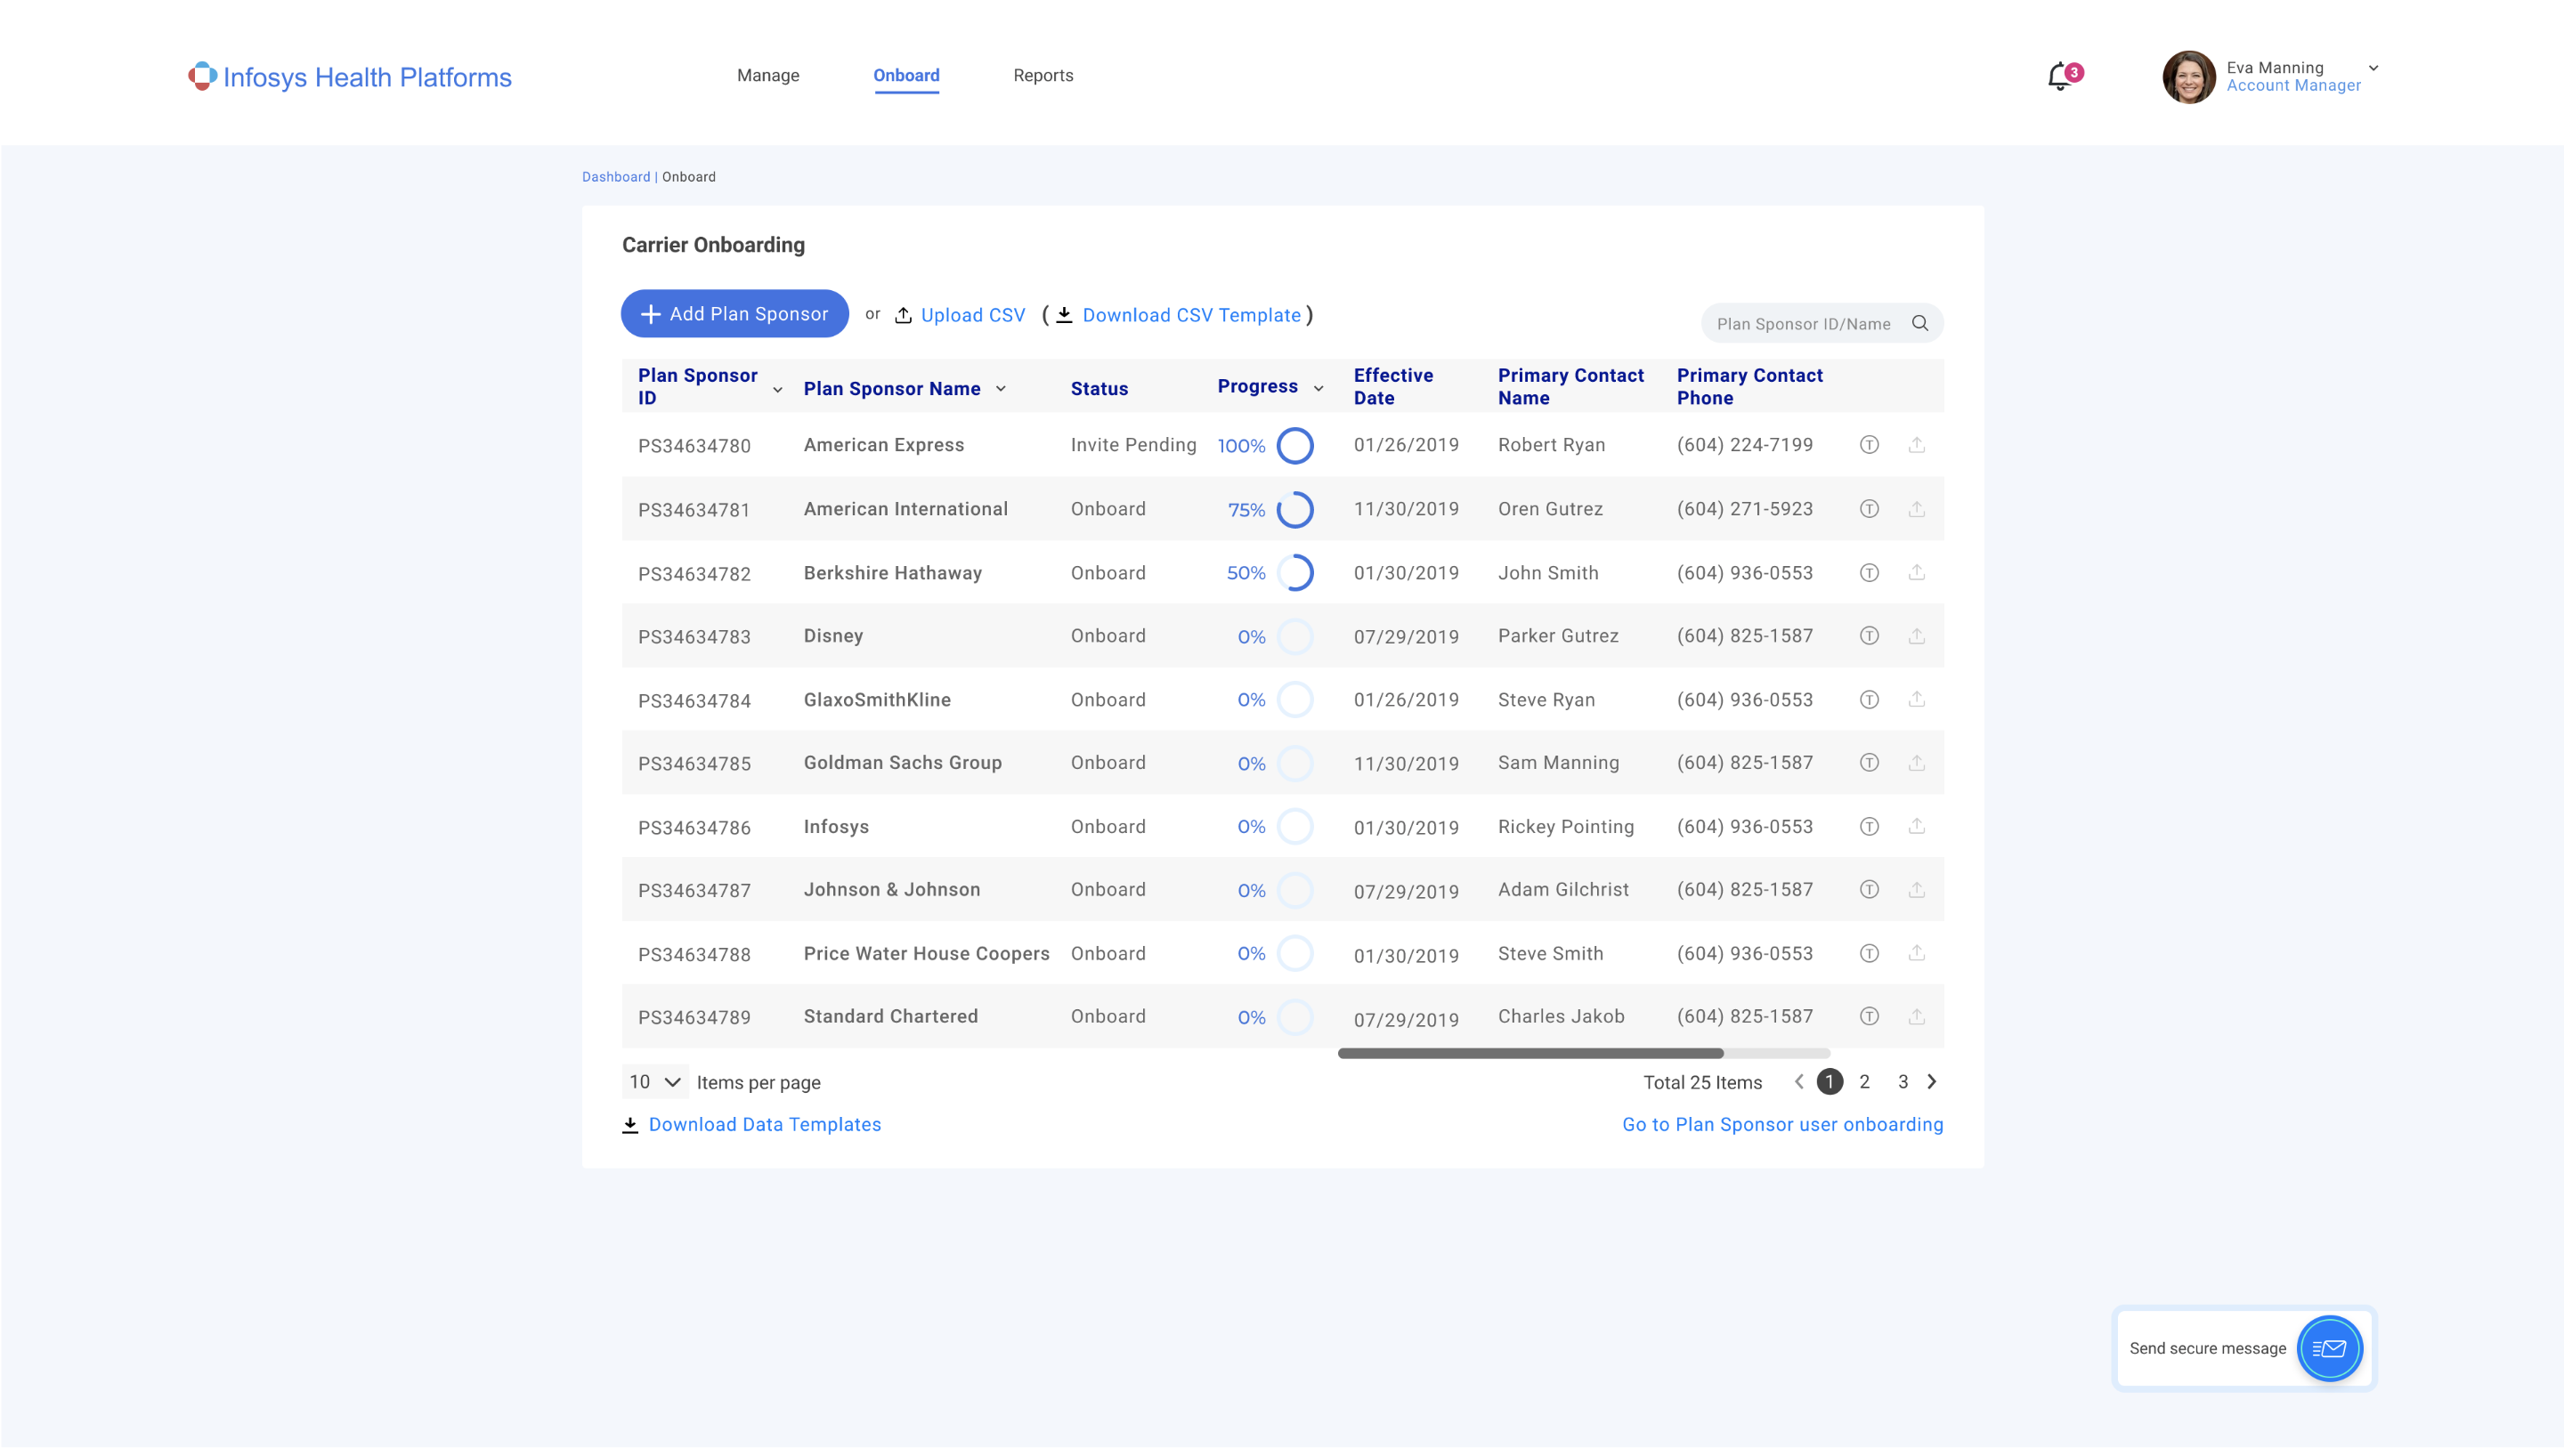Open the items per page dropdown

(655, 1082)
